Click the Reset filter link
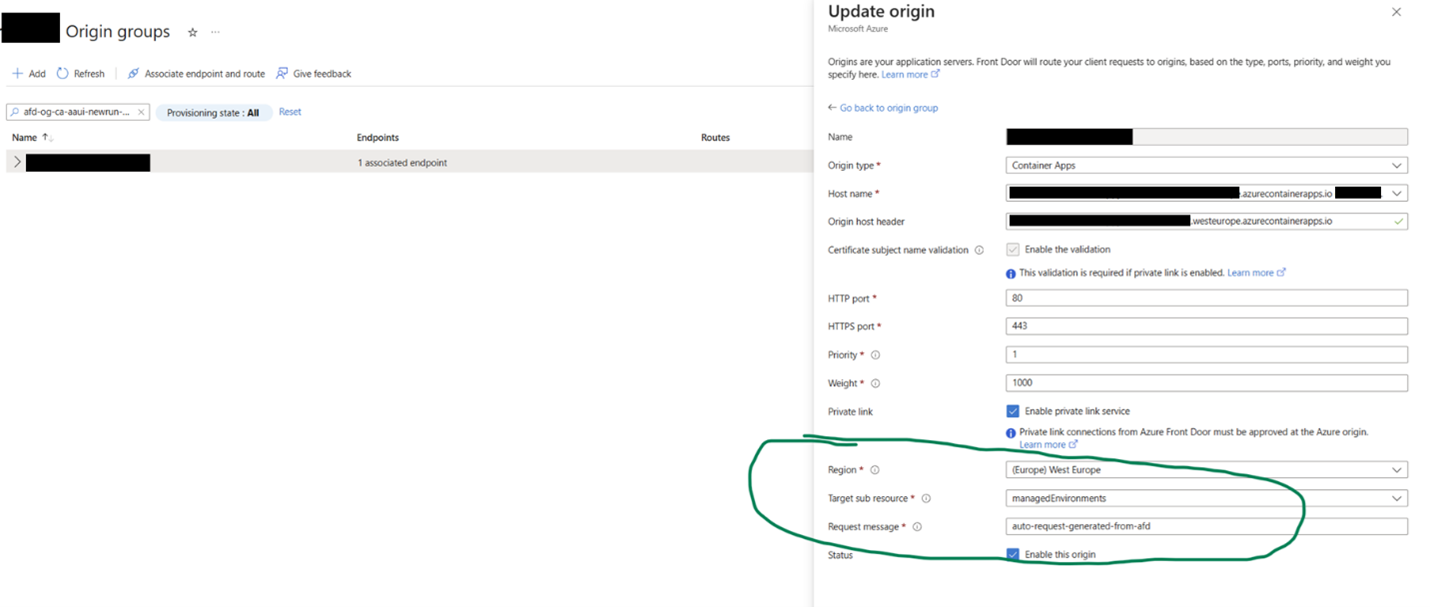The width and height of the screenshot is (1430, 607). (x=290, y=112)
